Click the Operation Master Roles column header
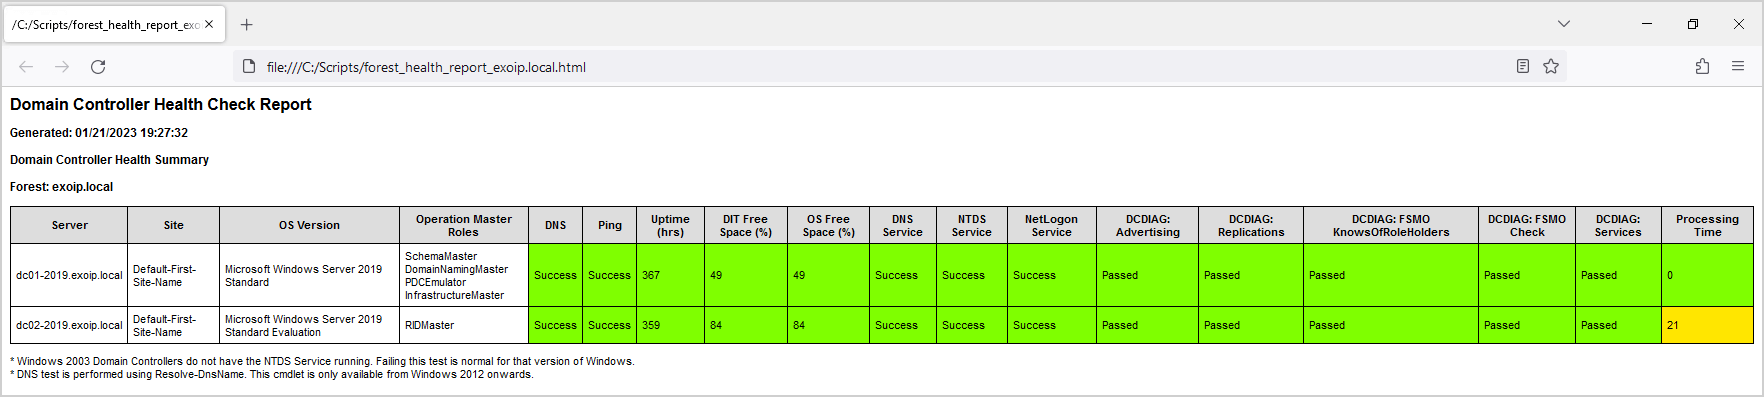 click(x=463, y=225)
